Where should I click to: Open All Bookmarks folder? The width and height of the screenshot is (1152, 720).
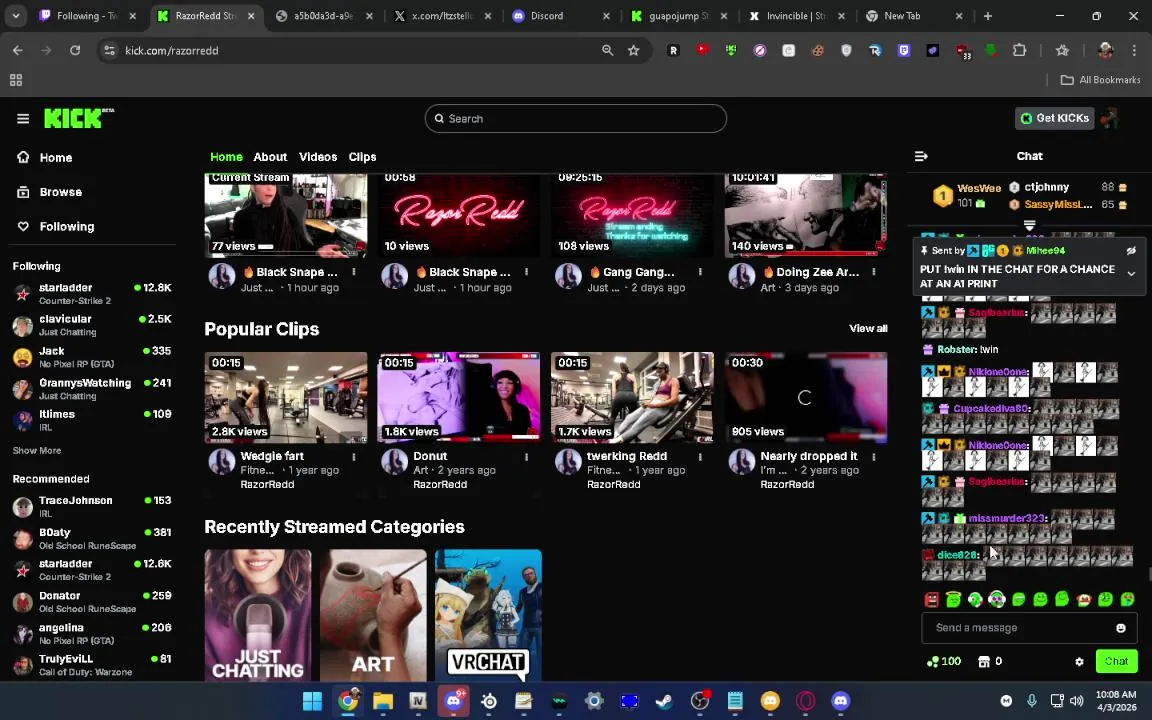1101,79
